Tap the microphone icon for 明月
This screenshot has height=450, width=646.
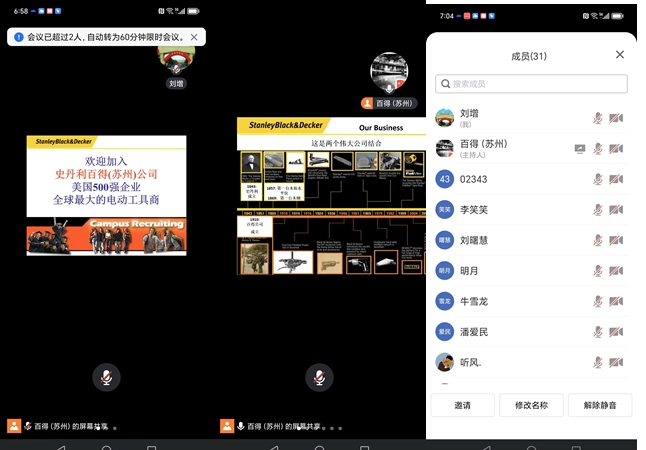(x=598, y=271)
